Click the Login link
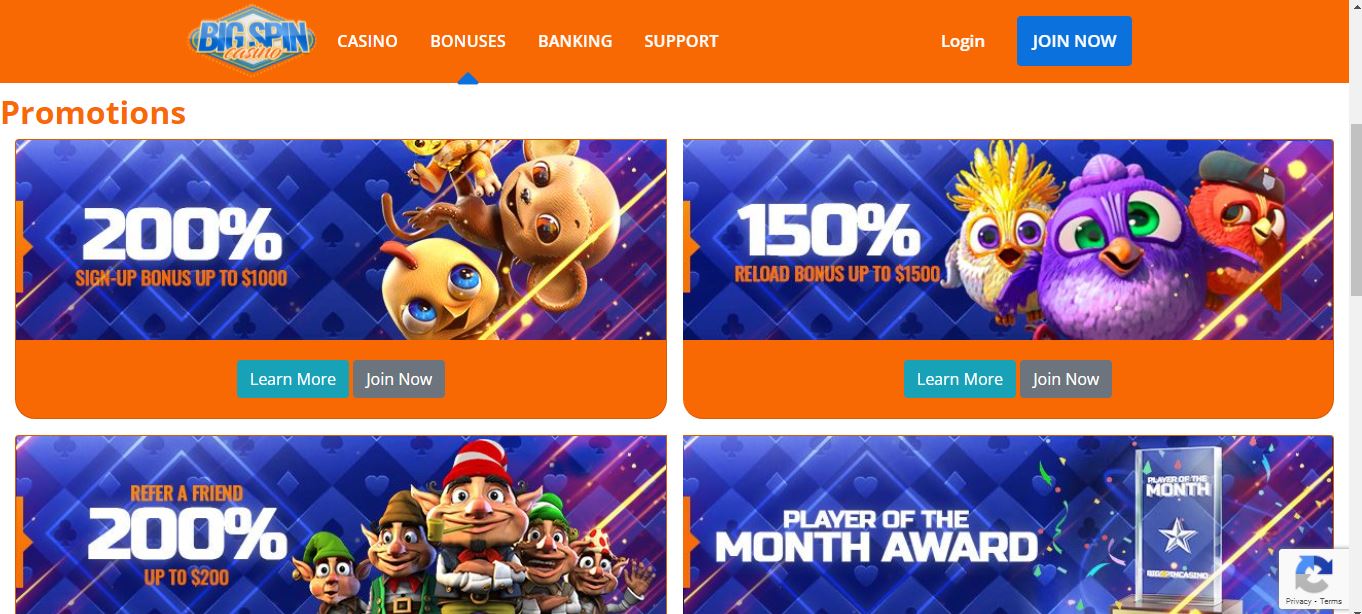1362x614 pixels. (962, 41)
